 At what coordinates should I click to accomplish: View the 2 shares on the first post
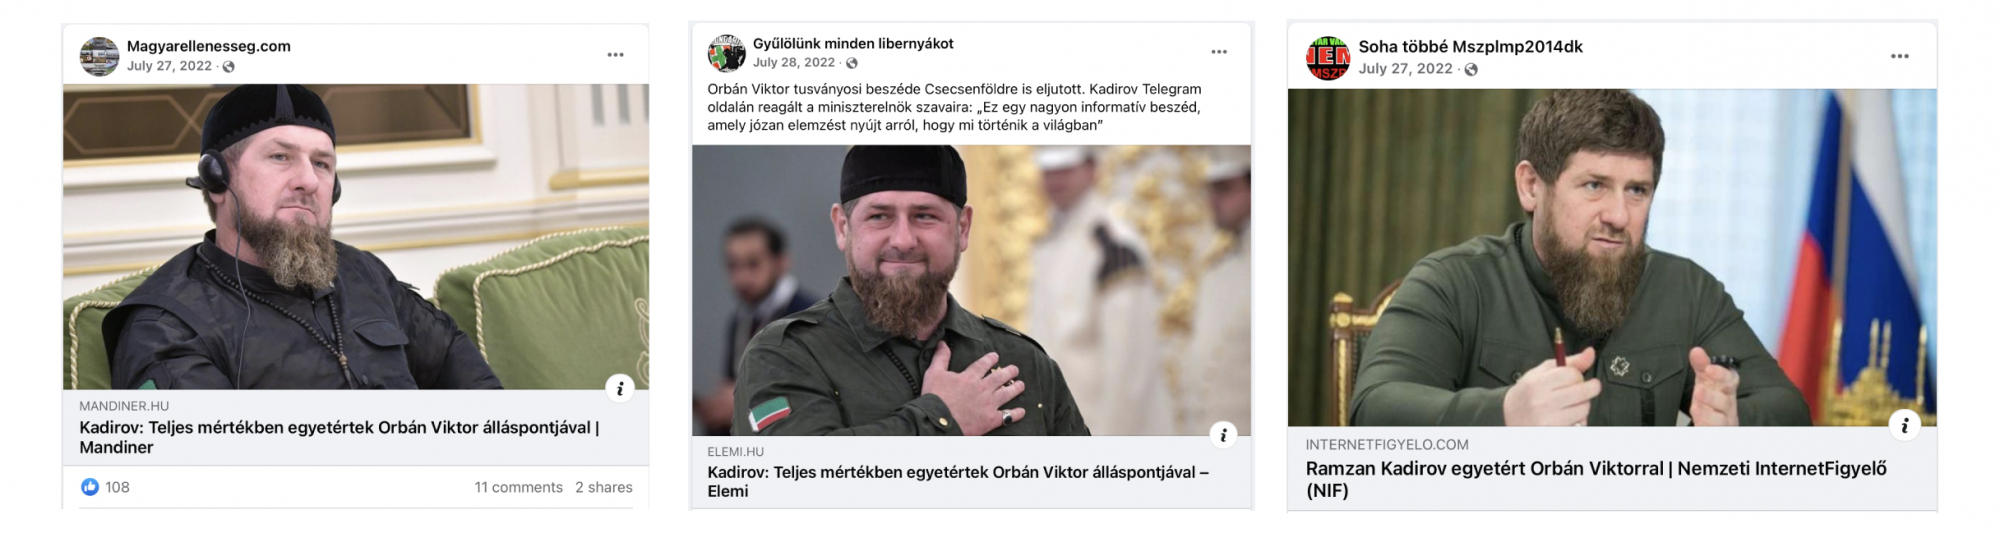pos(604,487)
